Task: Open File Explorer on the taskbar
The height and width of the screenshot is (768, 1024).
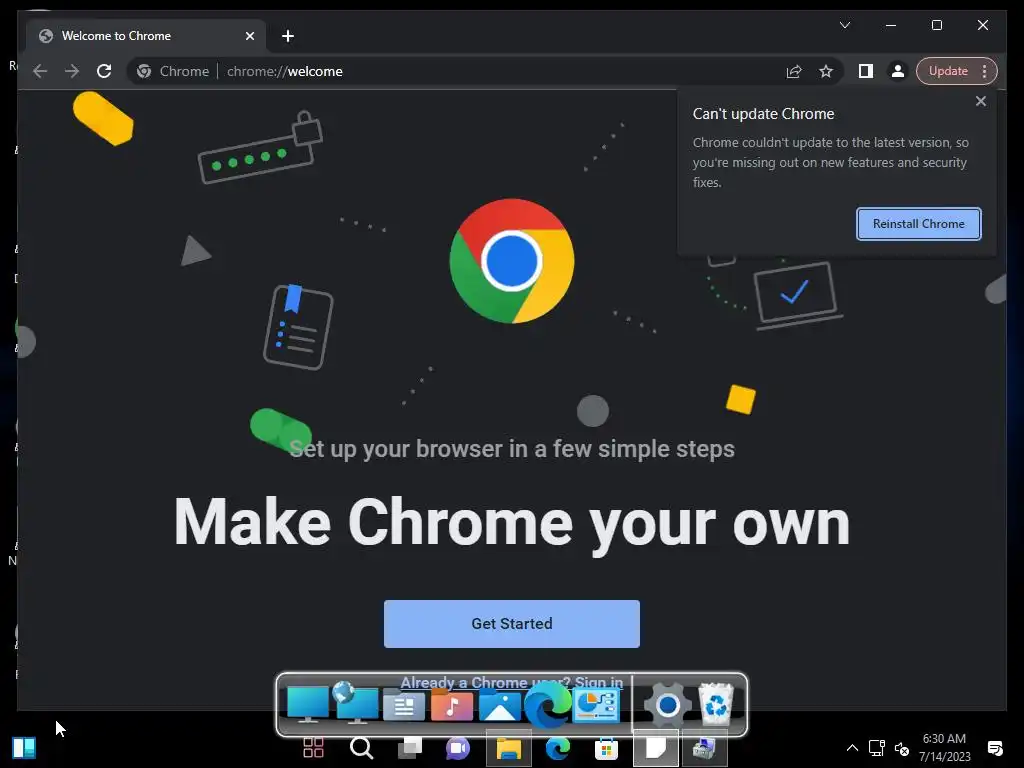Action: click(508, 748)
